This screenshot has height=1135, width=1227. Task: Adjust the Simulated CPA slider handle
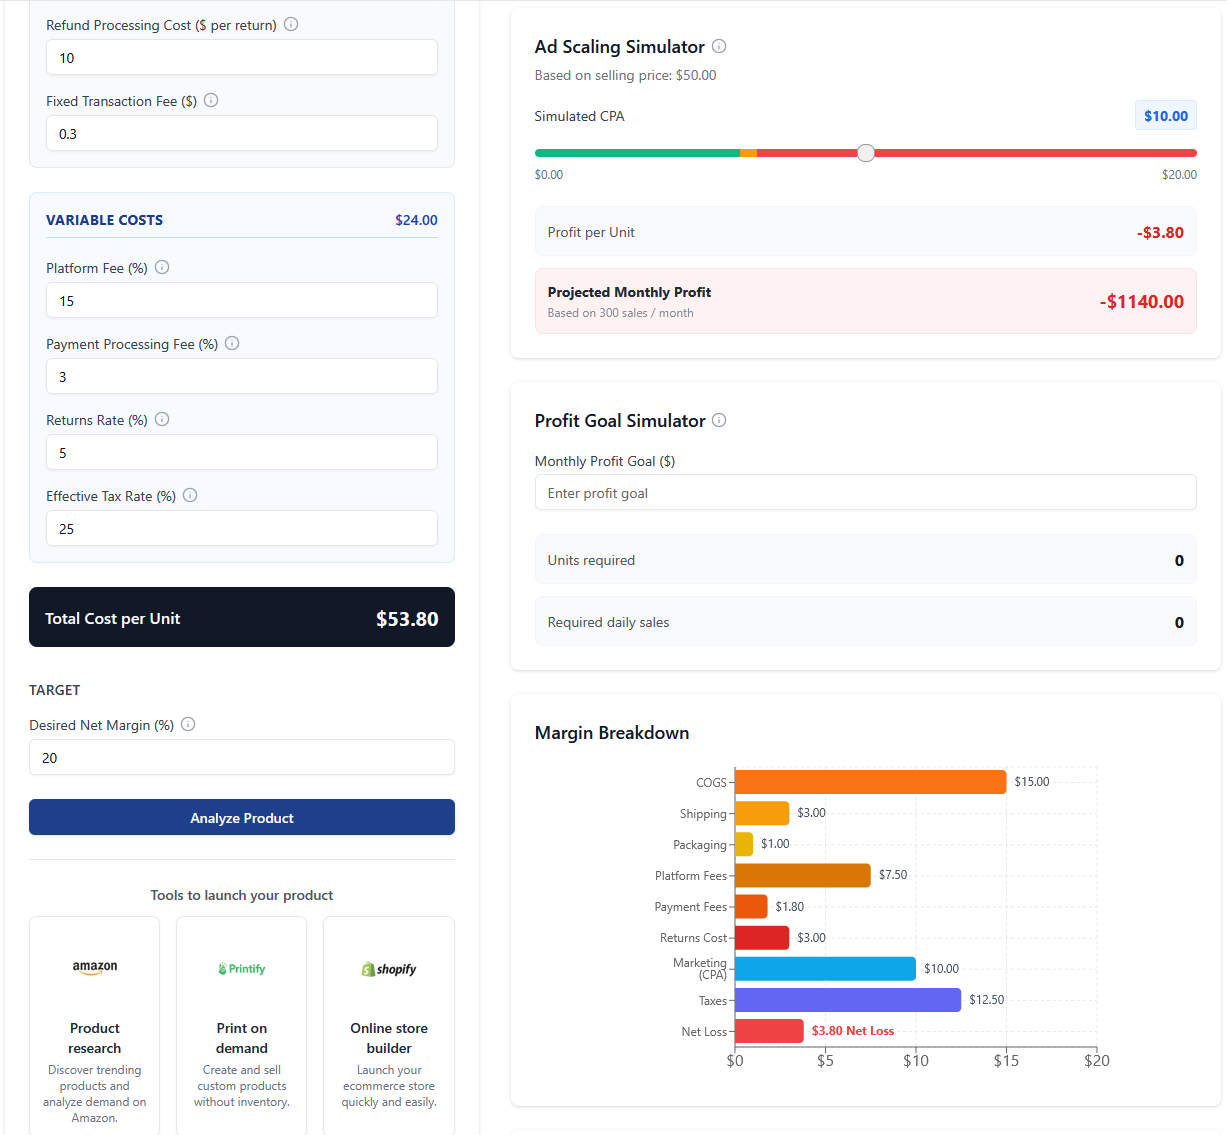pyautogui.click(x=865, y=152)
